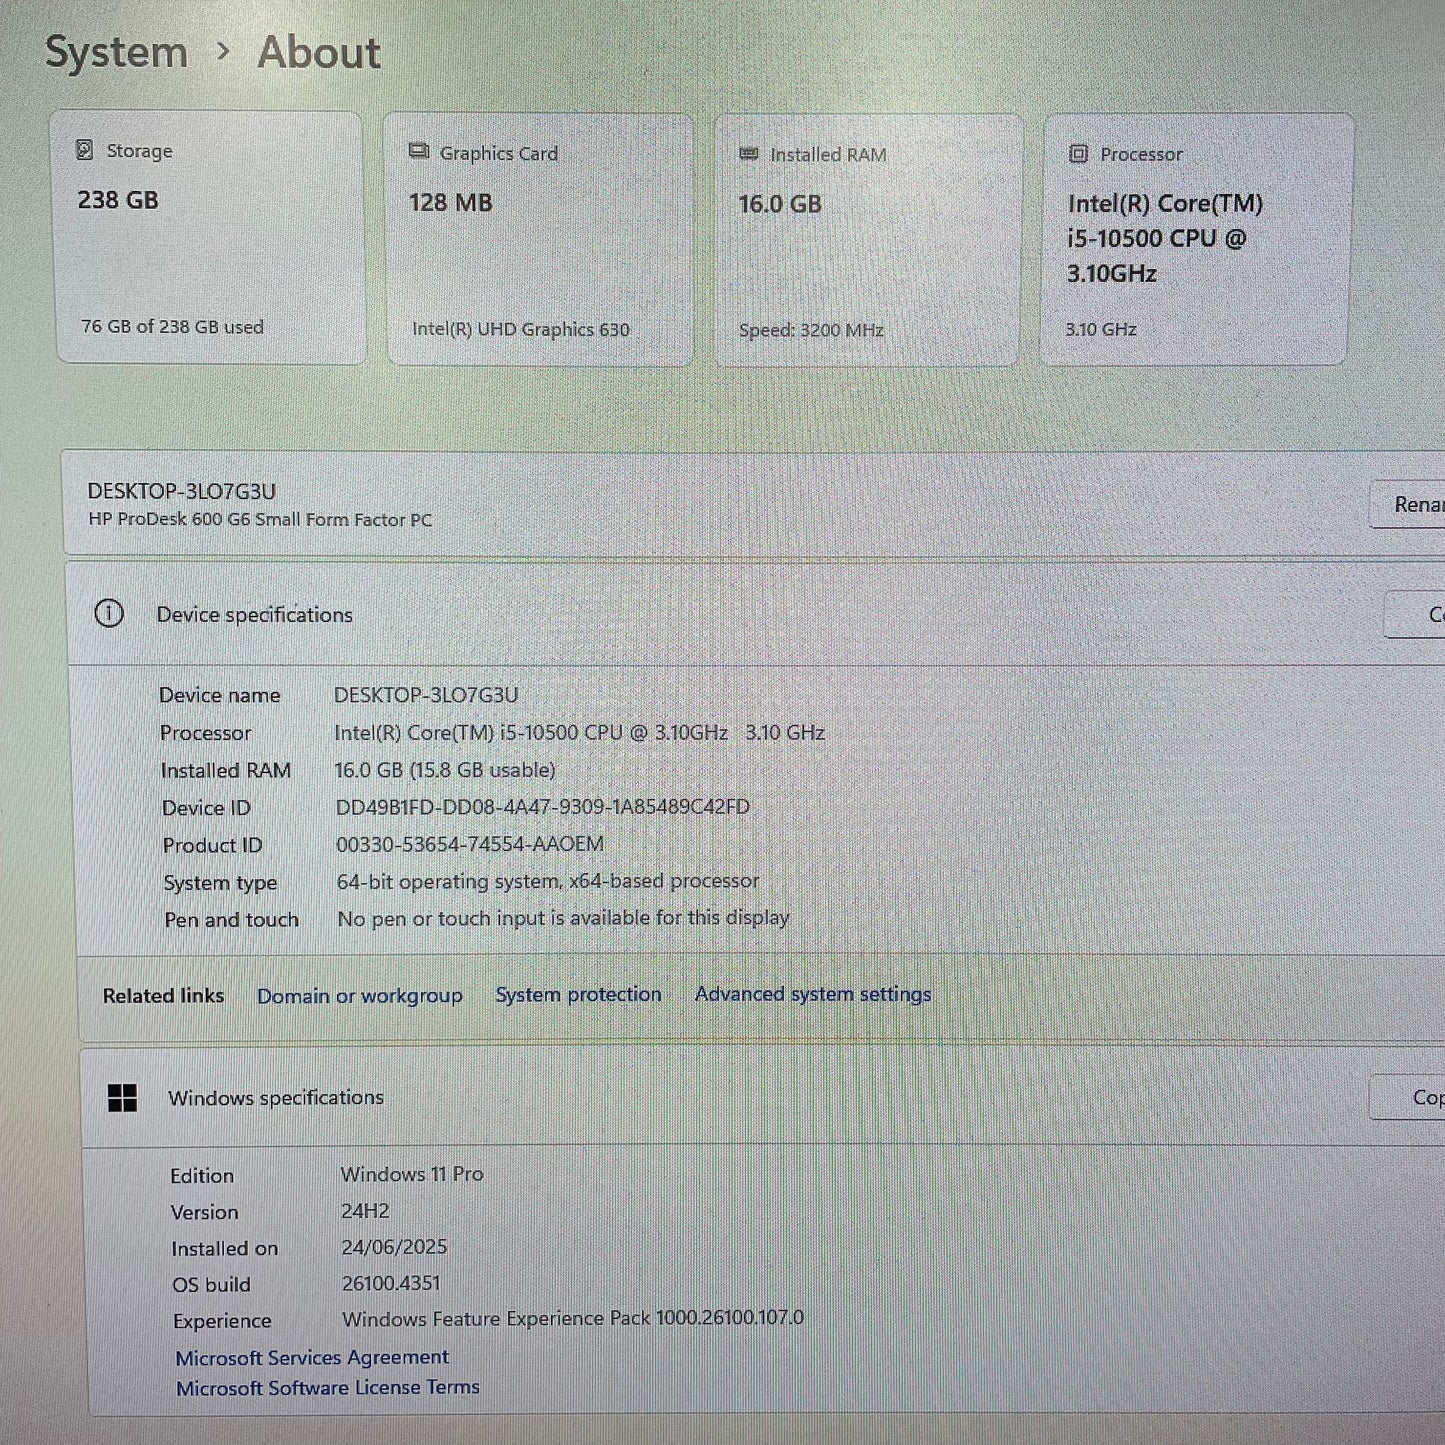Open the System breadcrumb in the header
The image size is (1445, 1445).
click(116, 52)
